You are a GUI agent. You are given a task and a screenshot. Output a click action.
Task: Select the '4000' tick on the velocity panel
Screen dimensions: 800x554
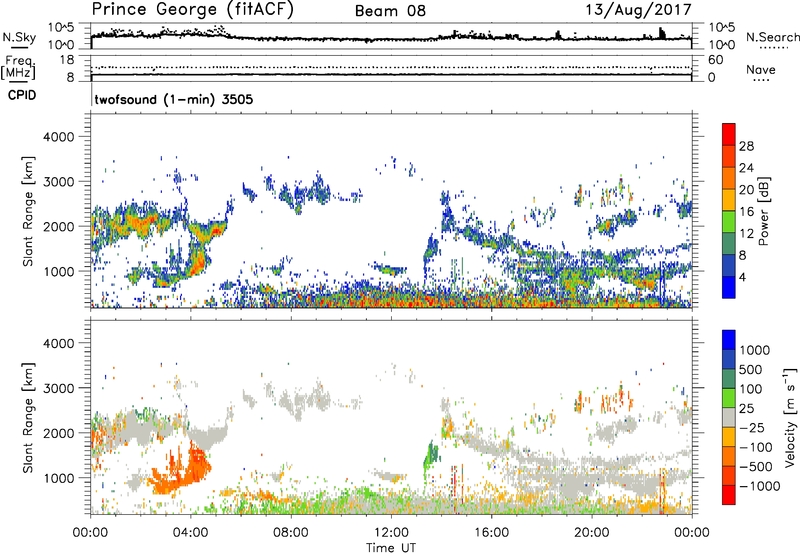click(x=59, y=343)
